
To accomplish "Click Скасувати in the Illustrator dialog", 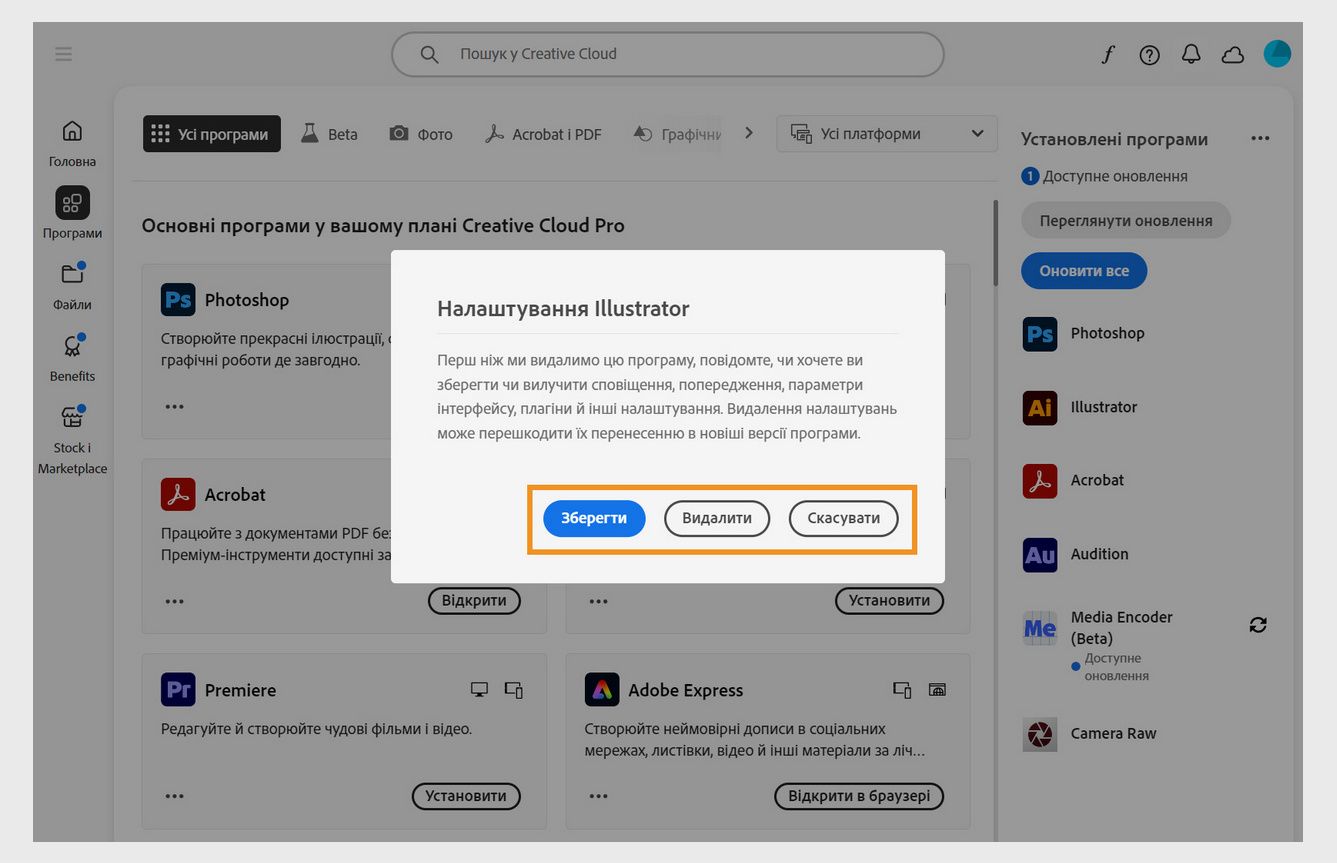I will point(844,518).
